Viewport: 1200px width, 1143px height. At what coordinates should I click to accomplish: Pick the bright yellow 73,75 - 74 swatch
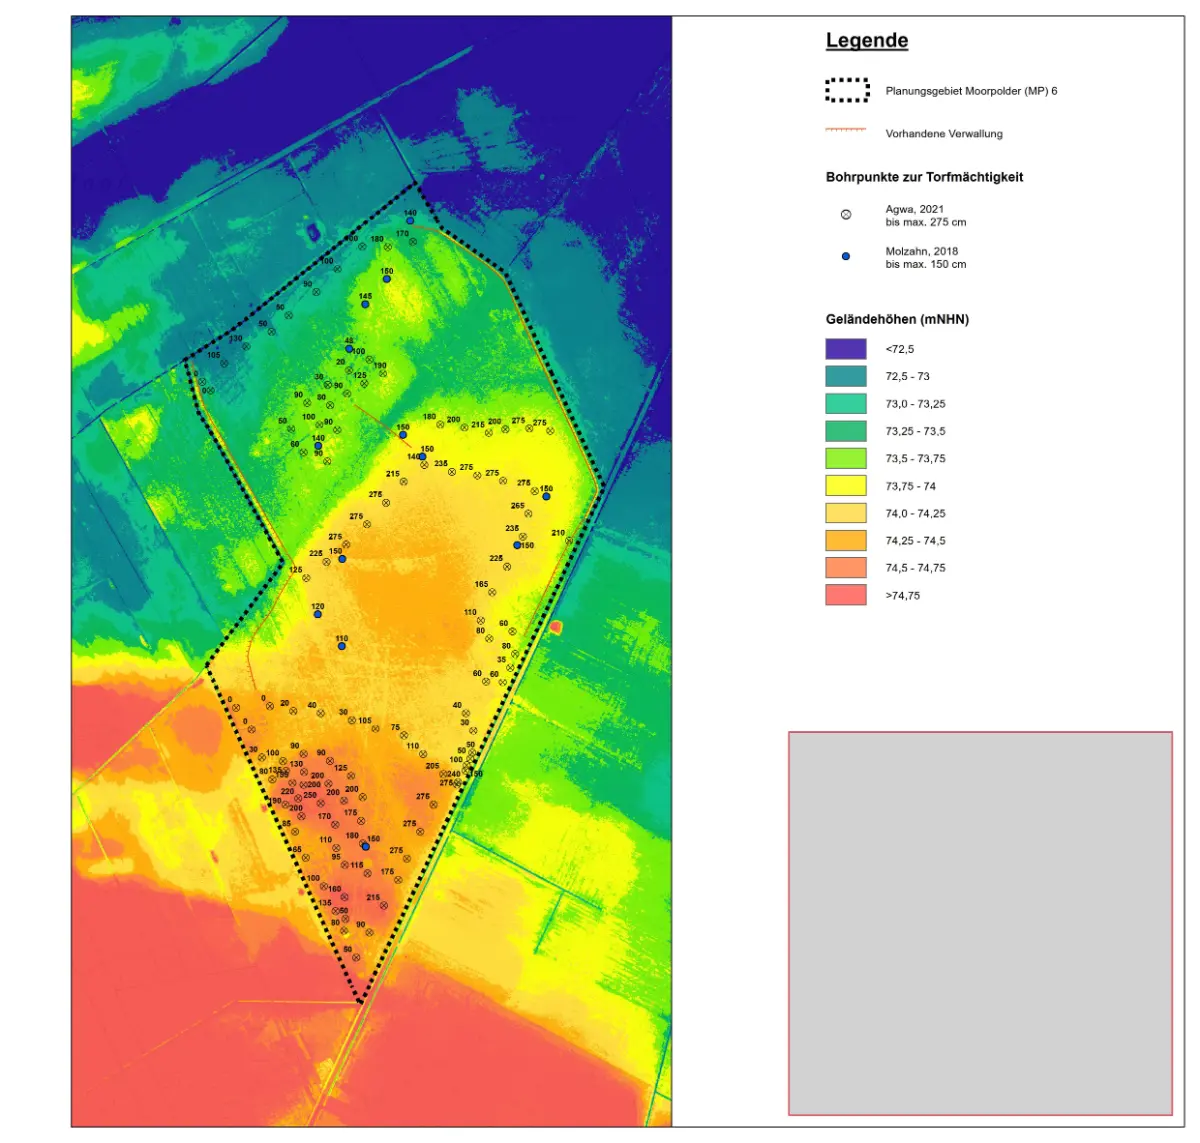846,486
